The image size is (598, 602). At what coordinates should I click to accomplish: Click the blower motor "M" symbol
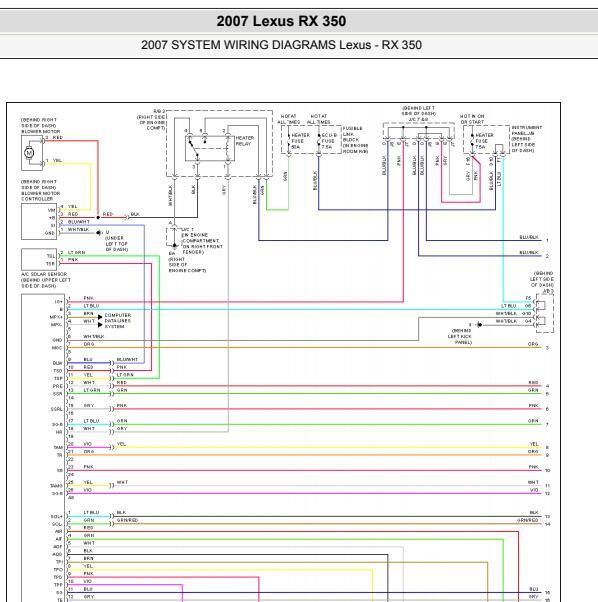pos(29,153)
